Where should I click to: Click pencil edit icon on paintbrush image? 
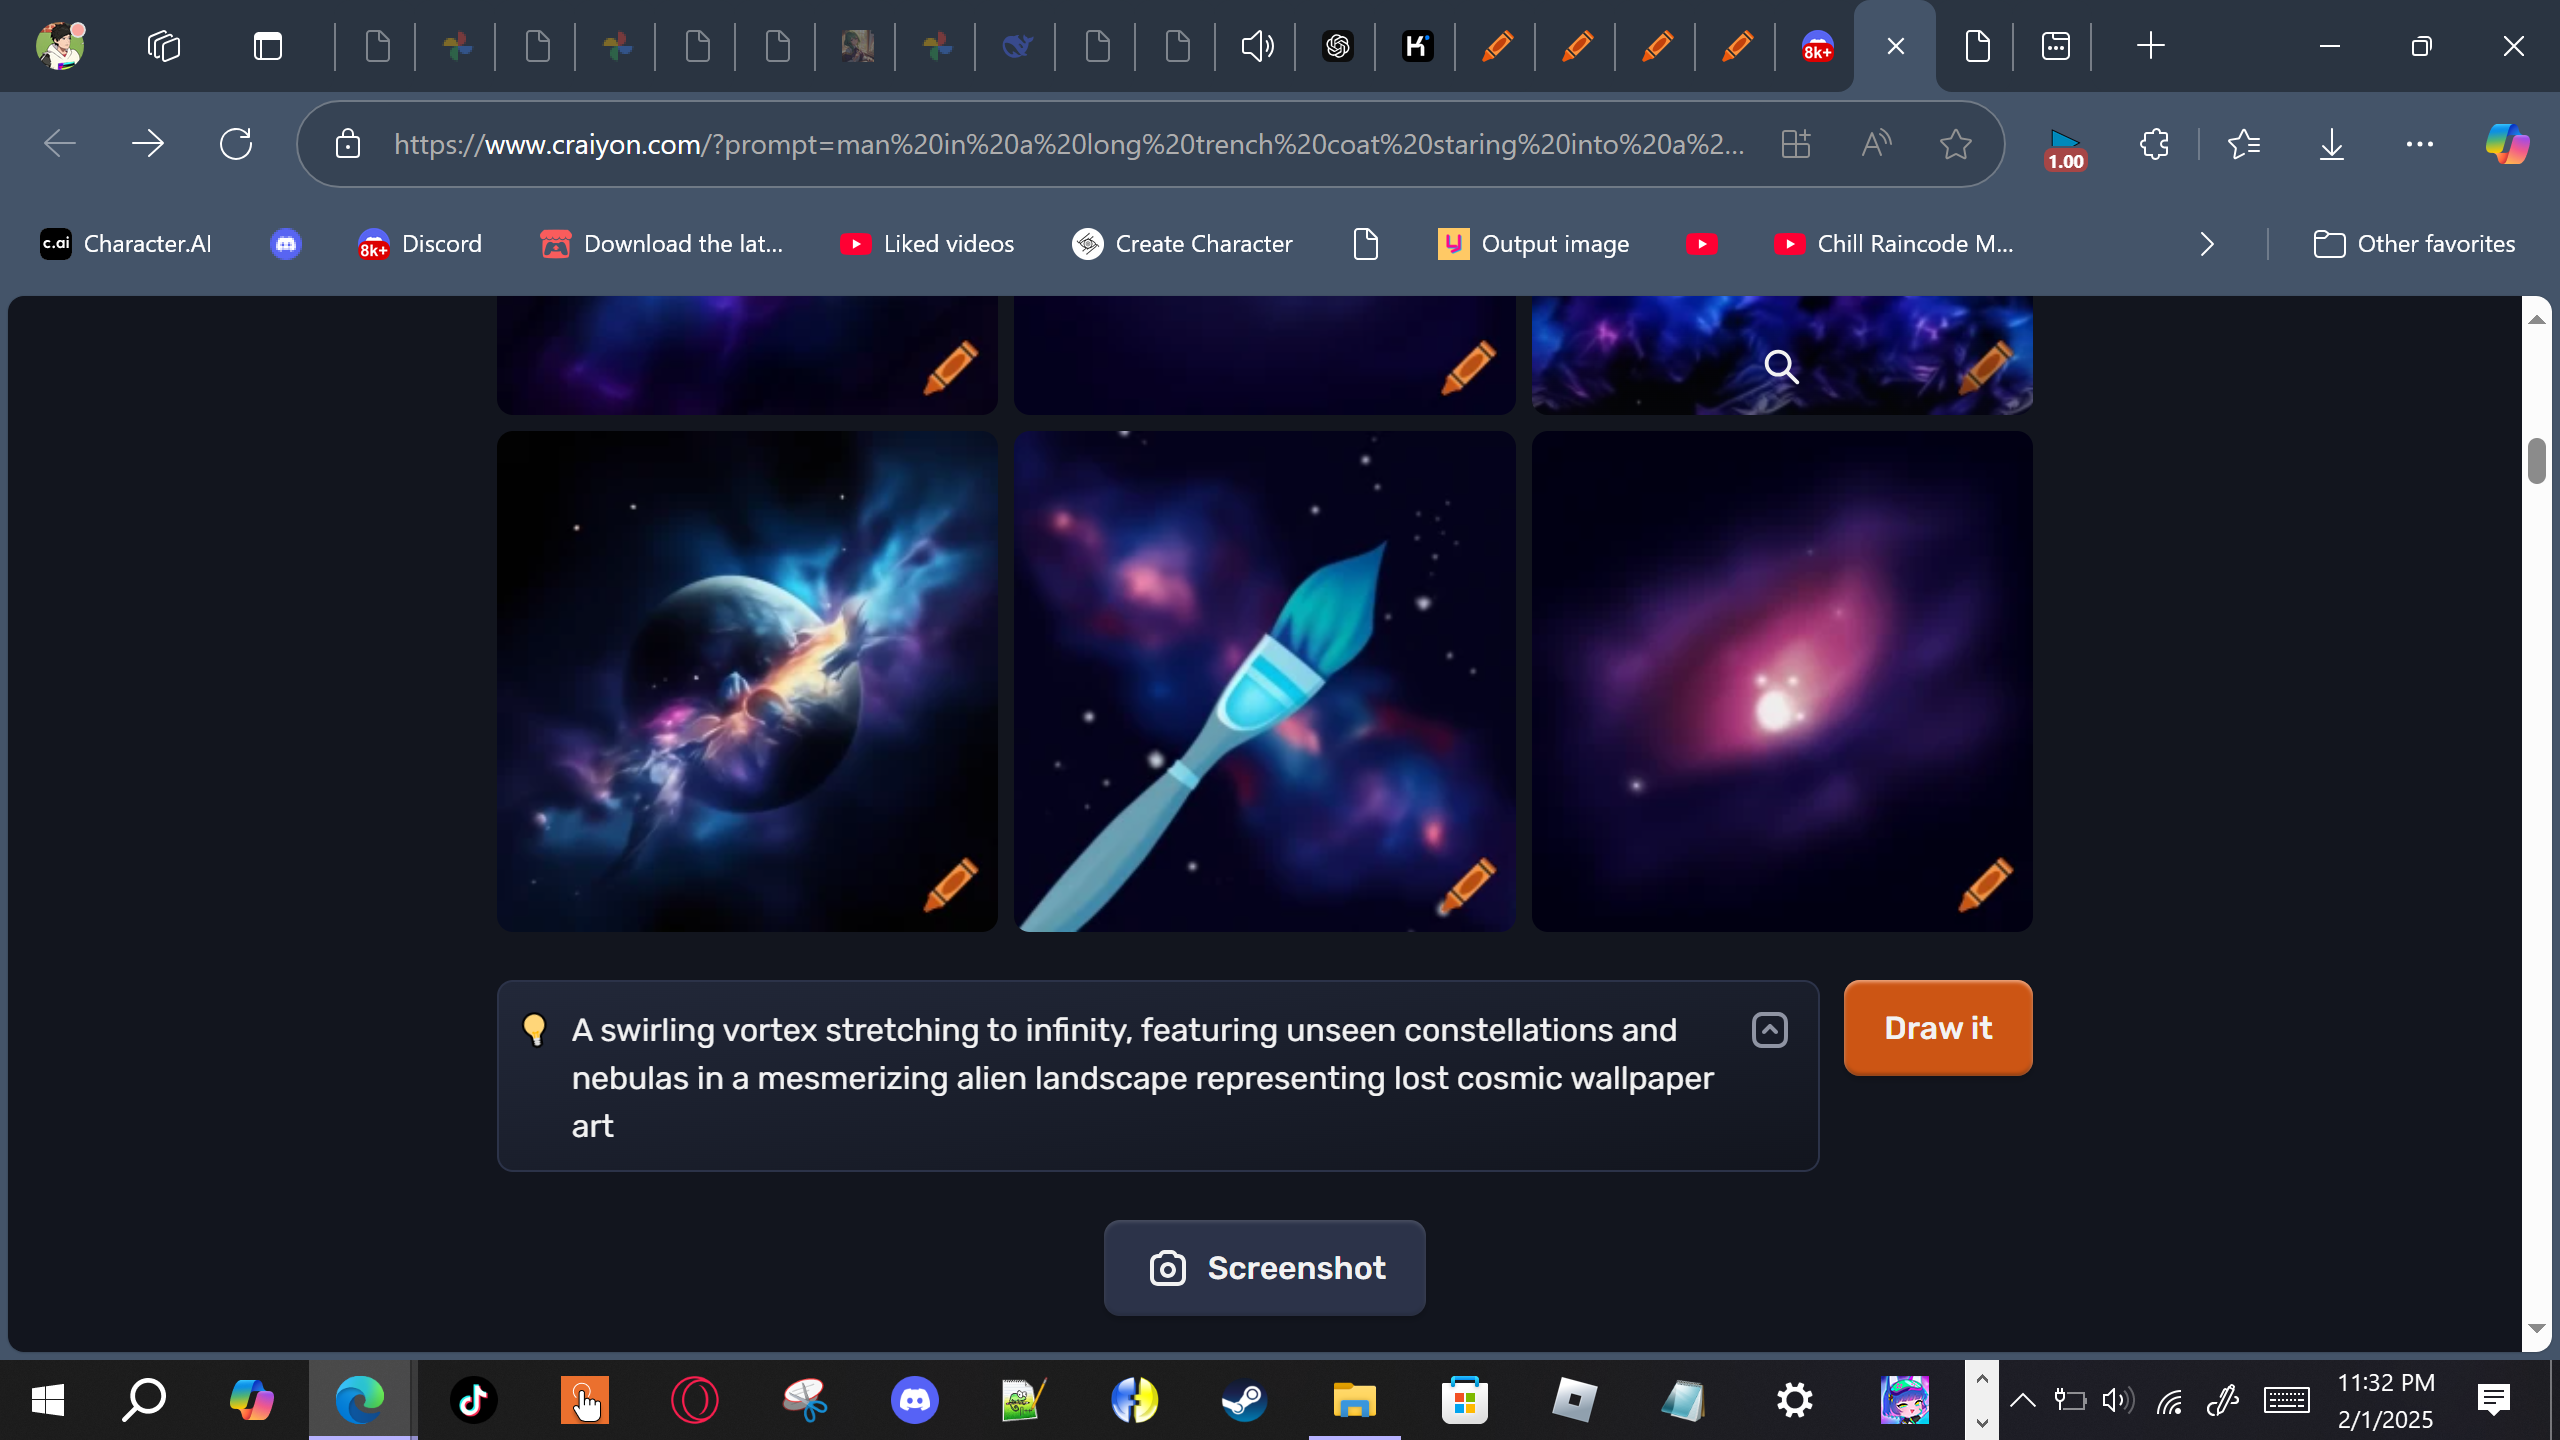tap(1468, 884)
